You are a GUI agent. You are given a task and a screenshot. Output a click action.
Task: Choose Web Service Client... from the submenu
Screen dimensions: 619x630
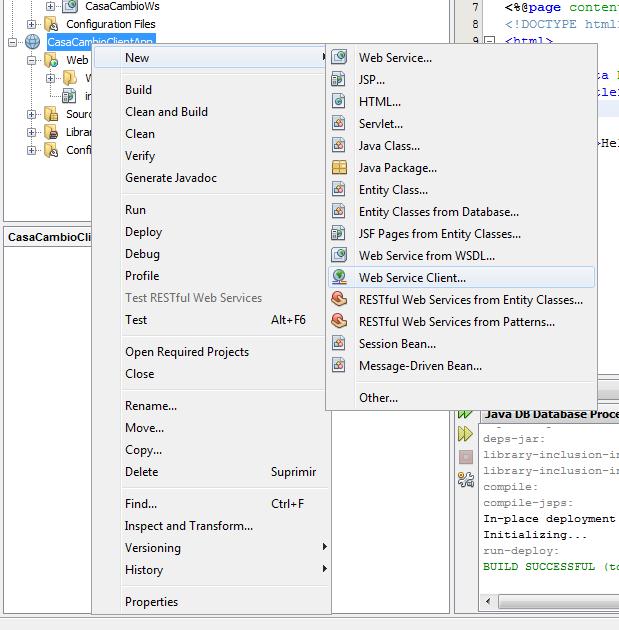[x=461, y=277]
